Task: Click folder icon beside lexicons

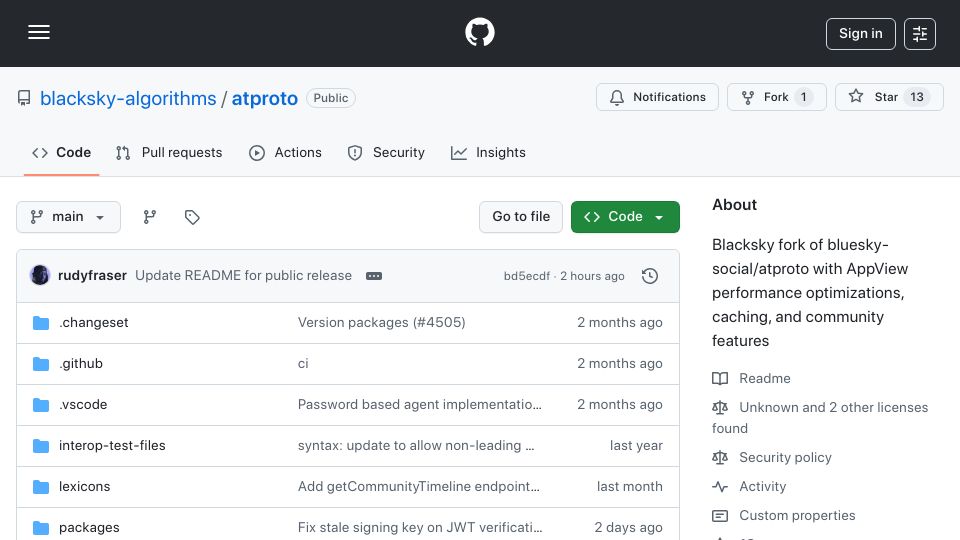Action: pos(41,487)
